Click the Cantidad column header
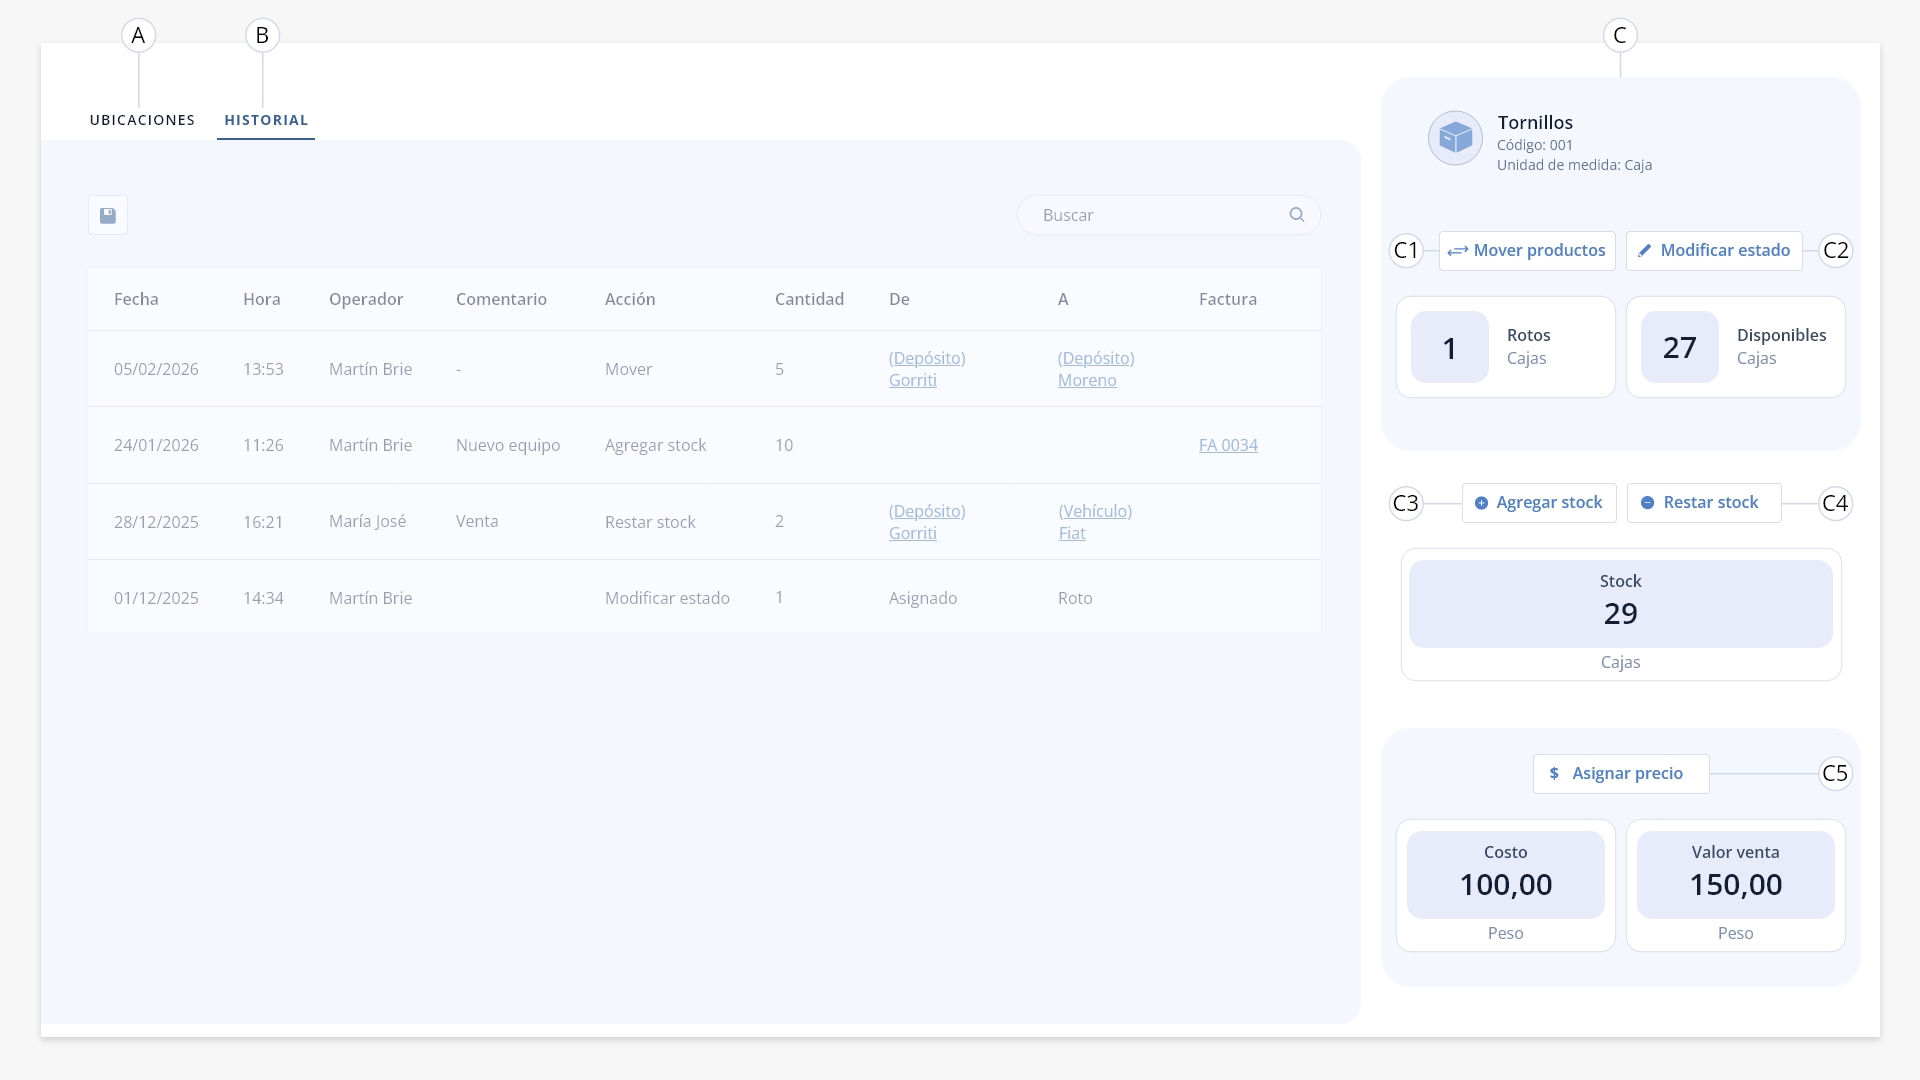Screen dimensions: 1920x1080 pyautogui.click(x=809, y=299)
